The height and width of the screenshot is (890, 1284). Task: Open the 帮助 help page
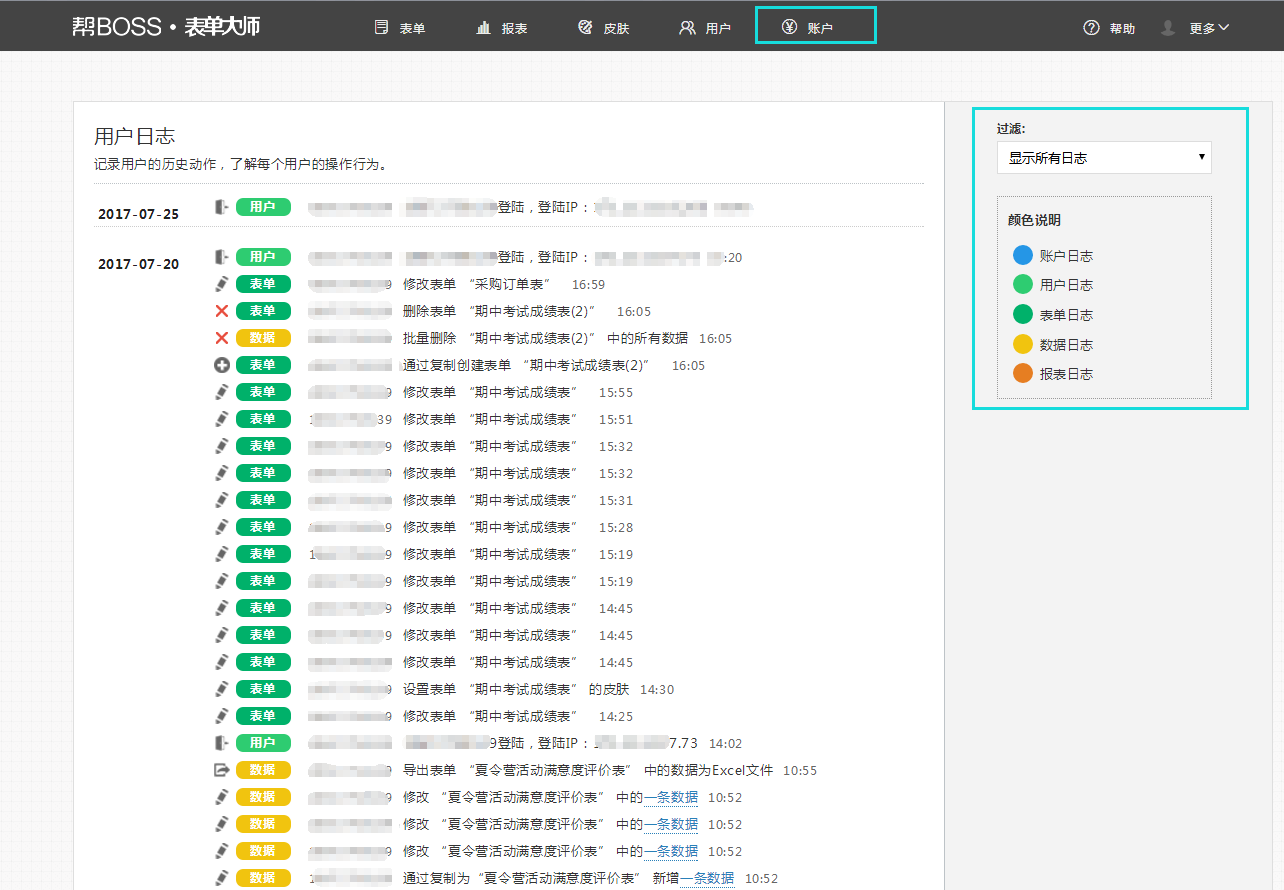pyautogui.click(x=1109, y=28)
